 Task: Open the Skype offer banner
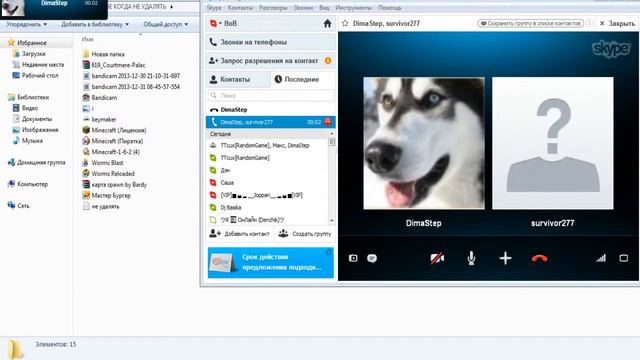pos(271,262)
